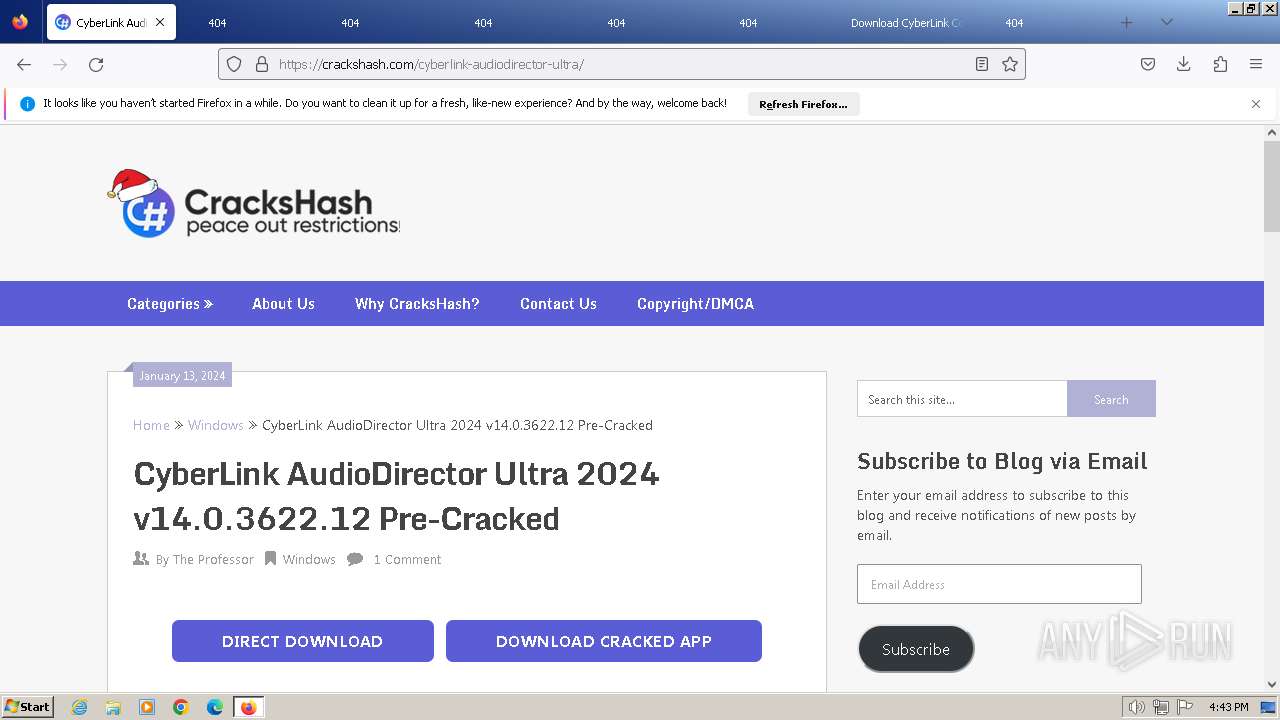Click the Subscribe button
This screenshot has height=720, width=1280.
[x=916, y=649]
